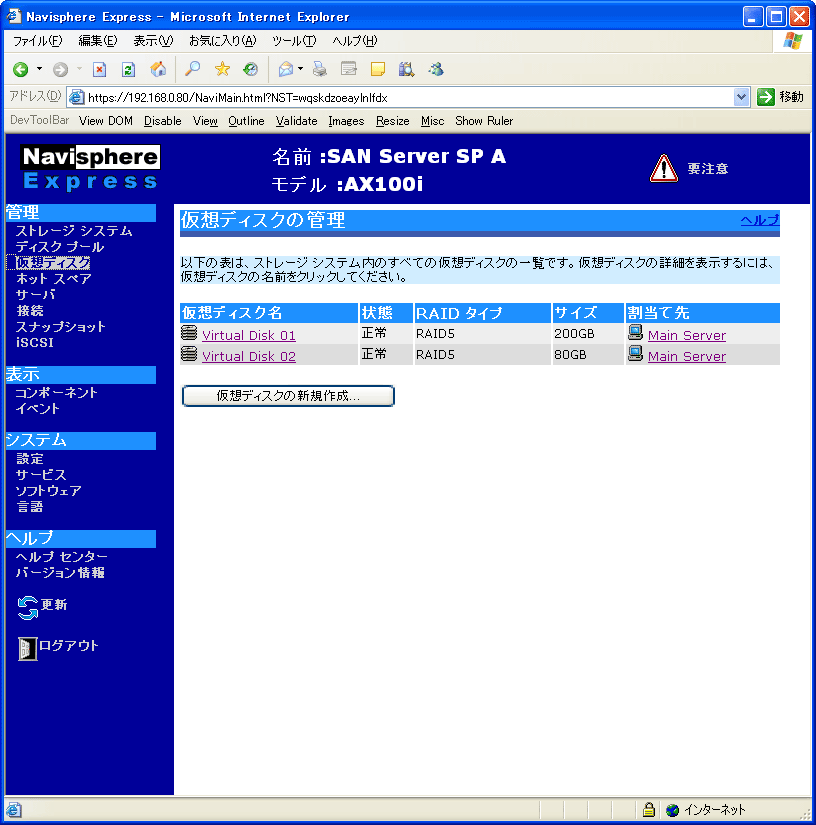Click the Refresh page toolbar icon
816x825 pixels.
(x=128, y=69)
